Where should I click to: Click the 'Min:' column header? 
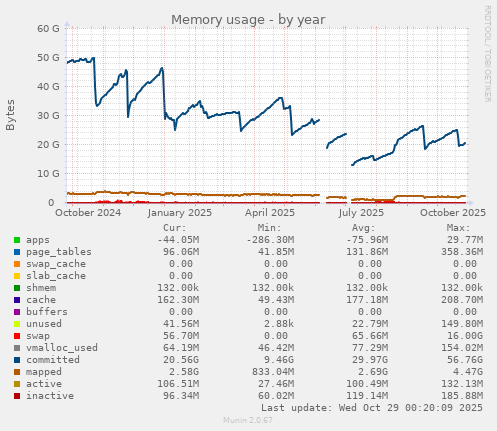click(269, 228)
